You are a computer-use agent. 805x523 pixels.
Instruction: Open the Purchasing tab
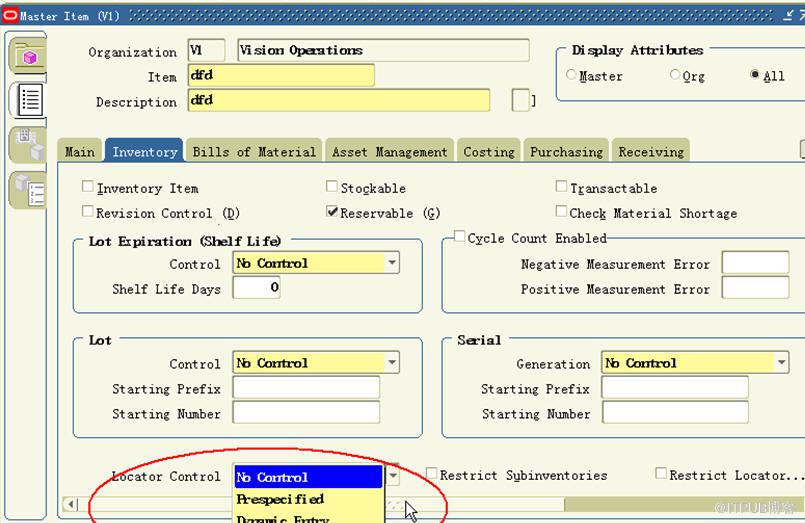566,151
